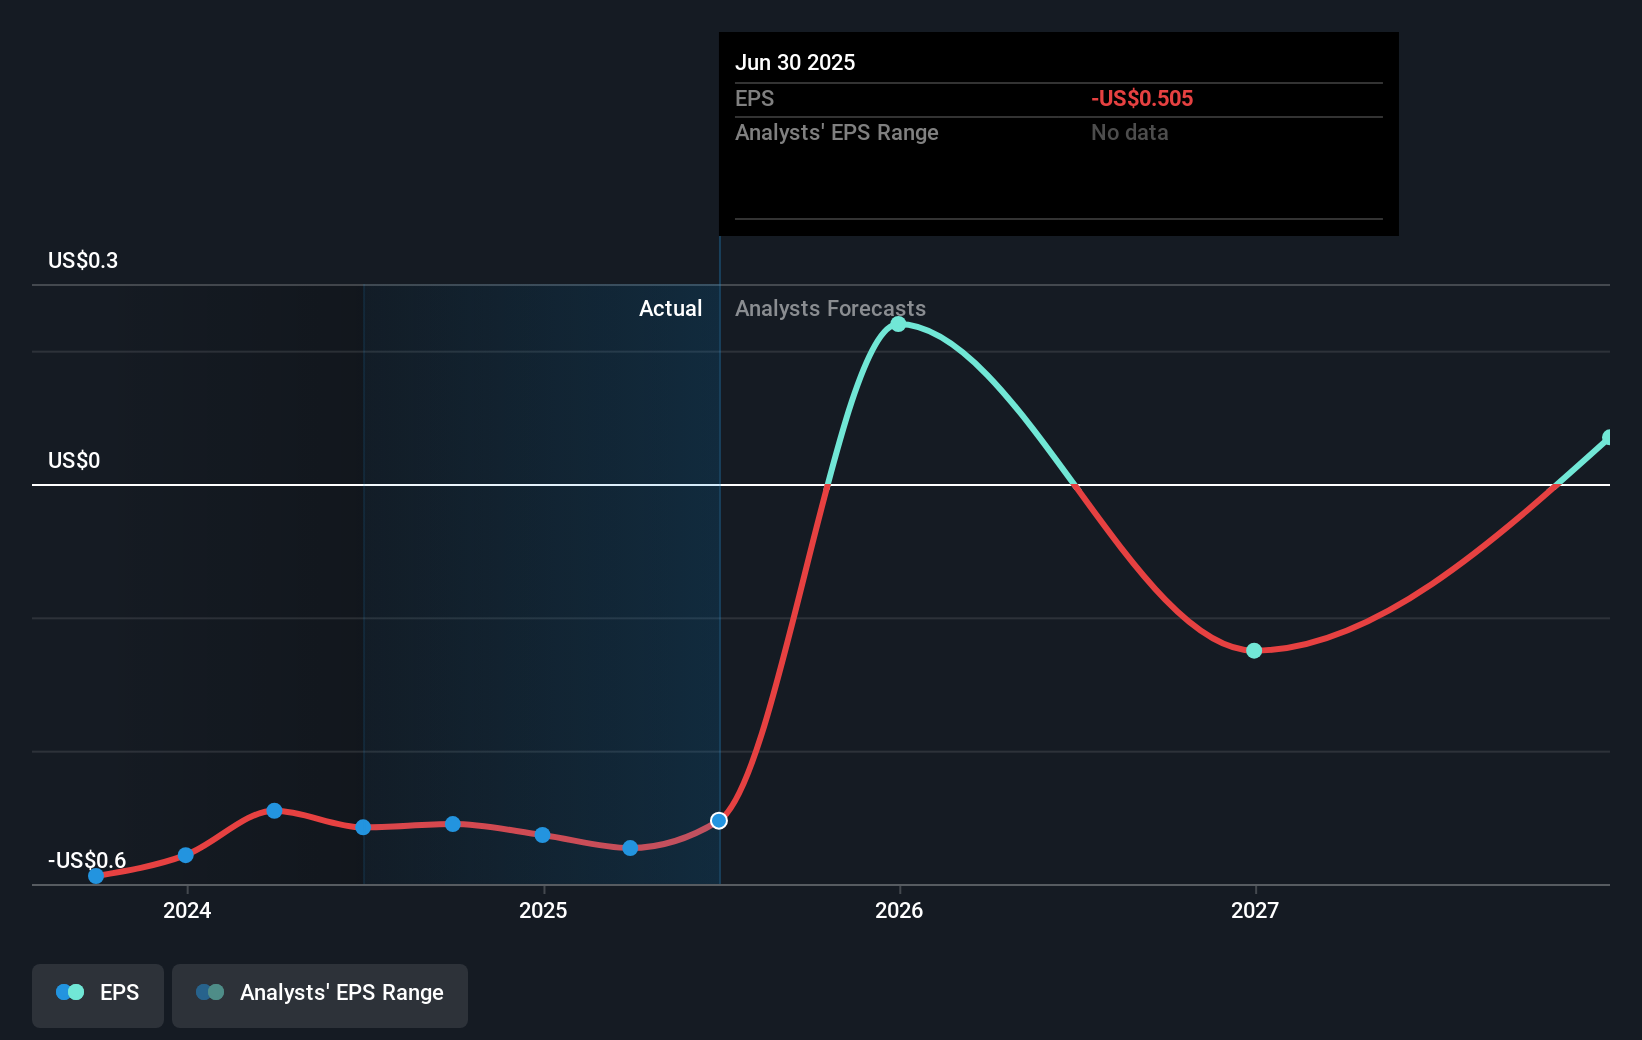1642x1040 pixels.
Task: Select the first EPS data point at -US$0.6
Action: 96,876
